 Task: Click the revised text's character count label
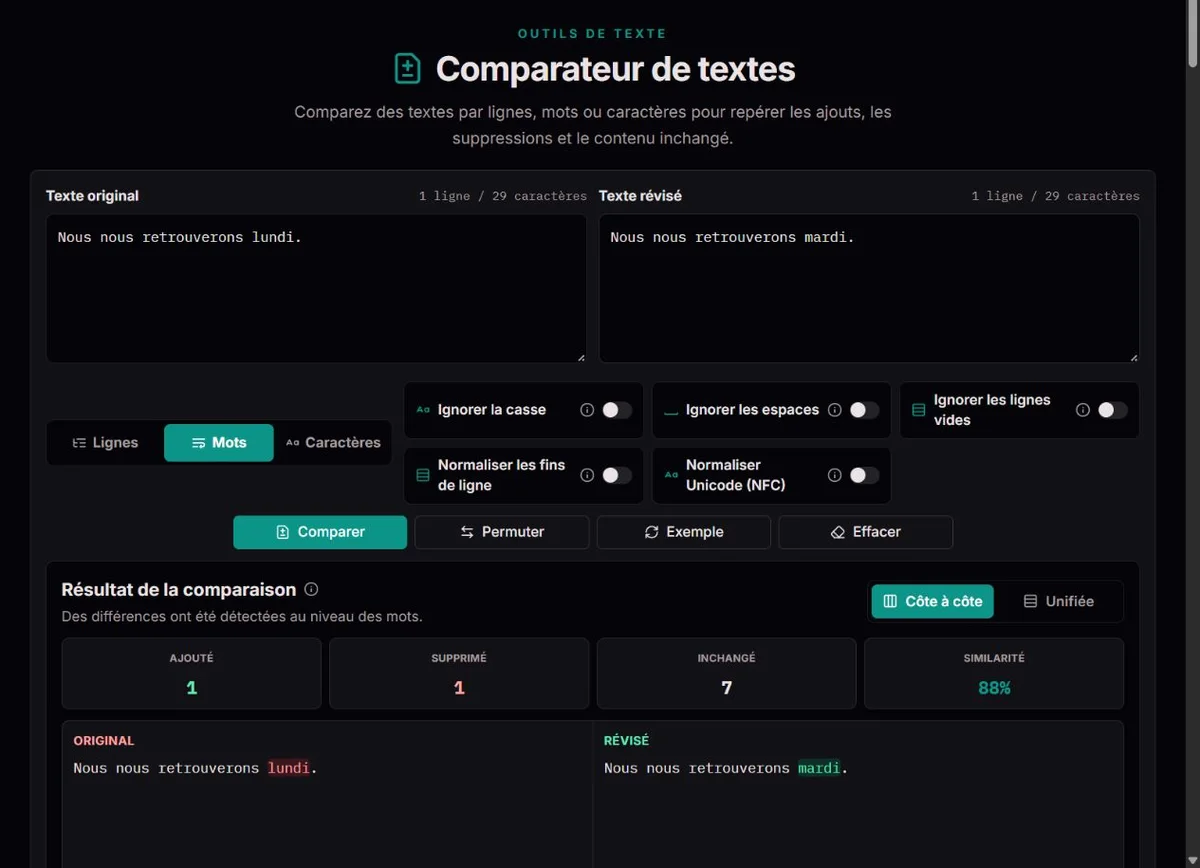click(1056, 196)
